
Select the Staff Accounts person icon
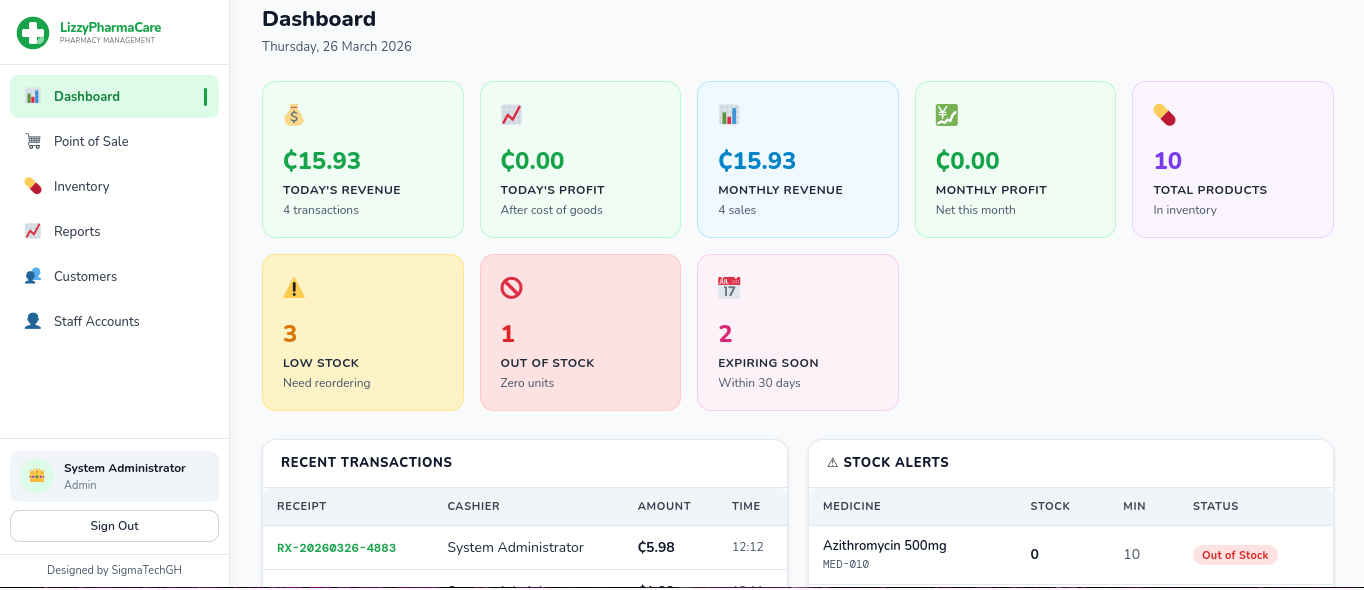(x=33, y=321)
